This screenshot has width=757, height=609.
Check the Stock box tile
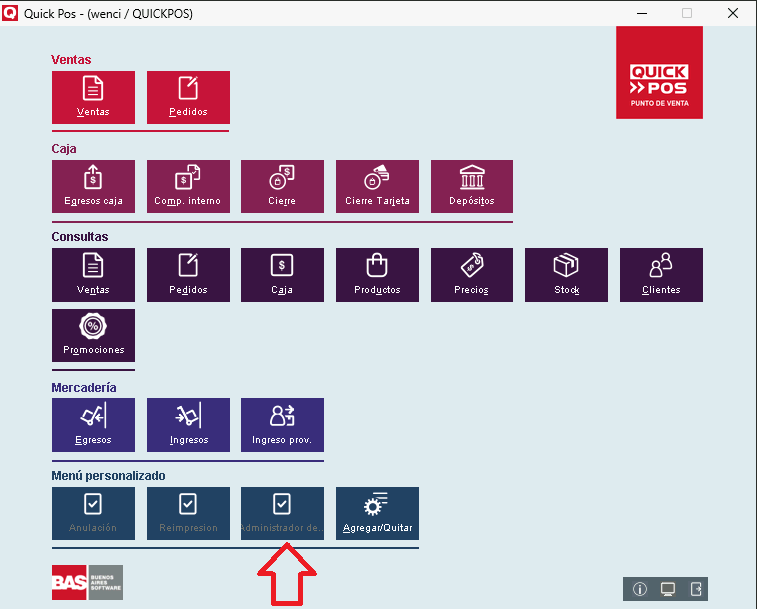[x=566, y=275]
